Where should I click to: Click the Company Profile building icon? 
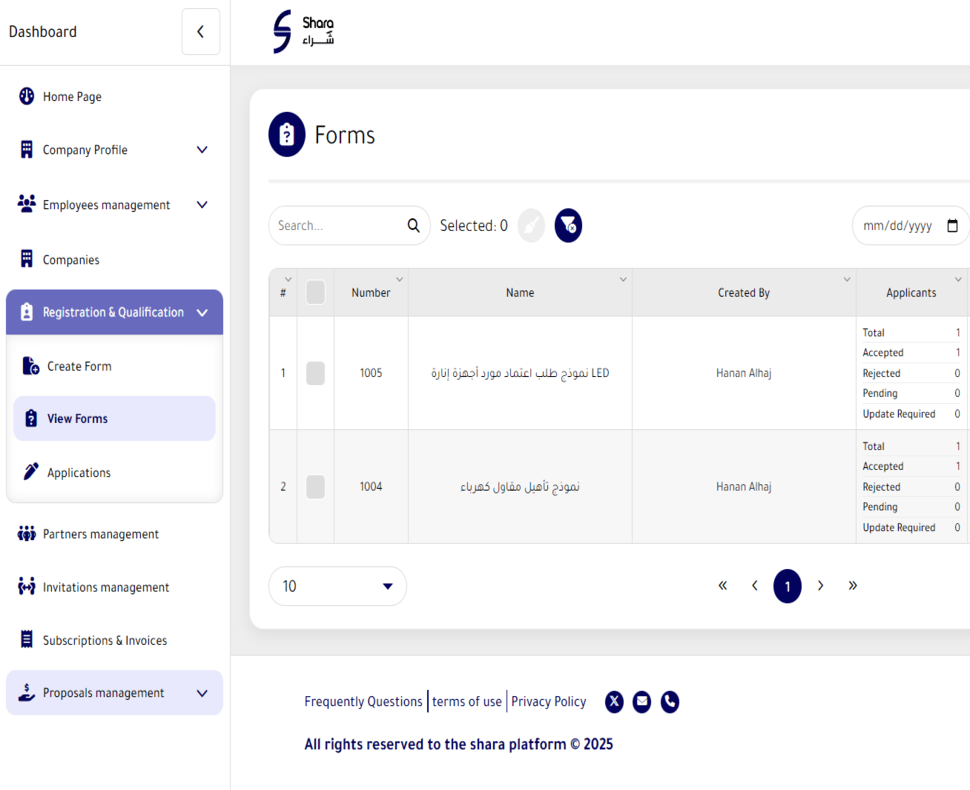click(27, 149)
